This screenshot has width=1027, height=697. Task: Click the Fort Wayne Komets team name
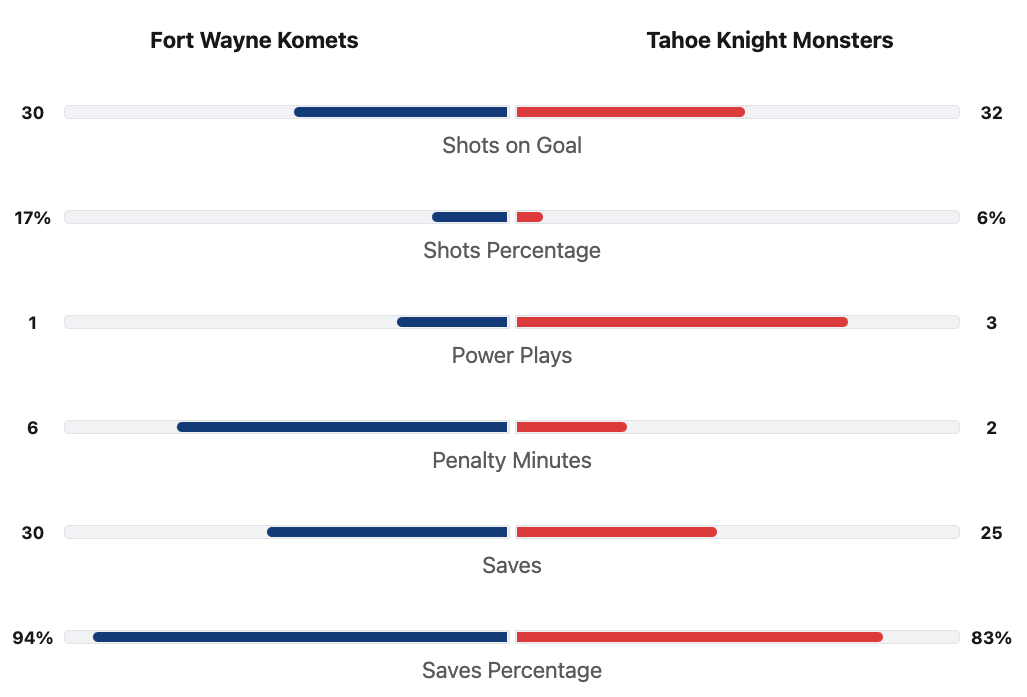[x=254, y=40]
